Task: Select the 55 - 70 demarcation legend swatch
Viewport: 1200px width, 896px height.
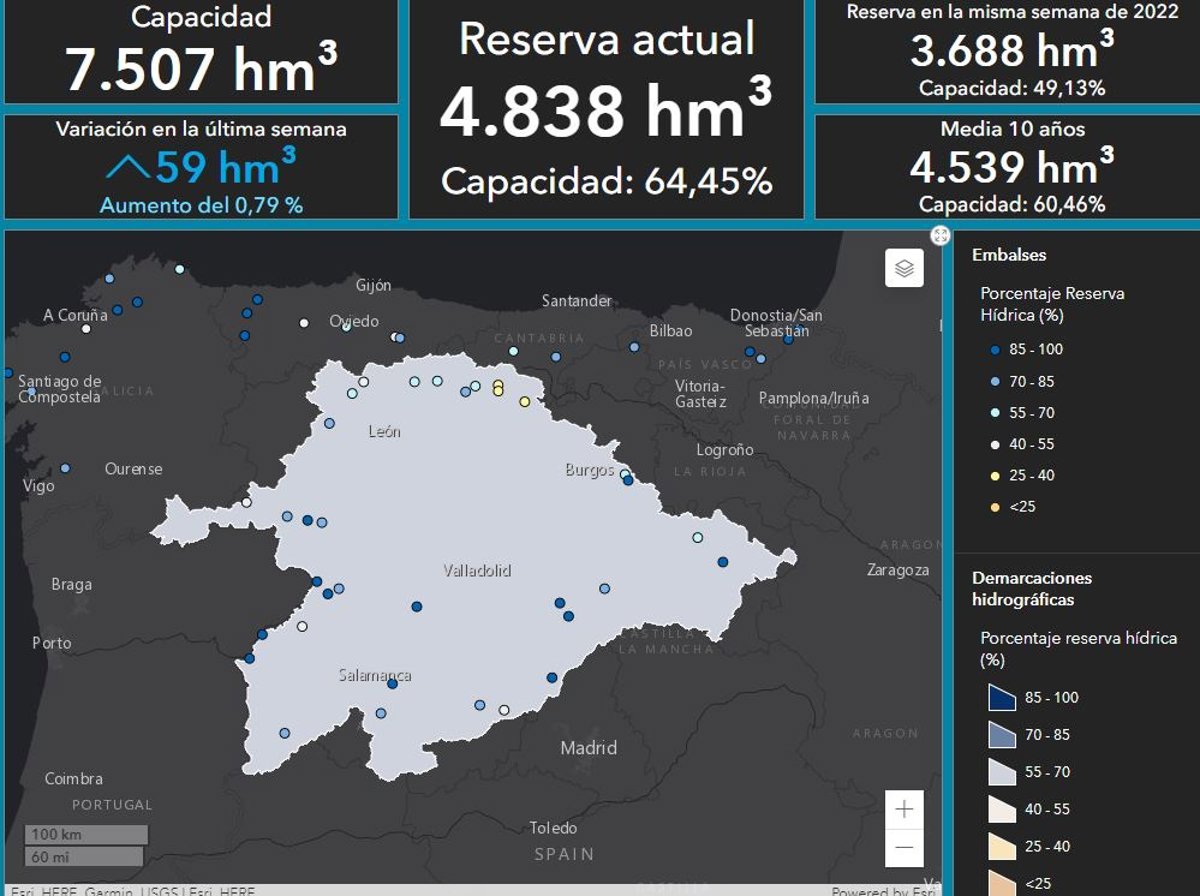Action: tap(1001, 772)
